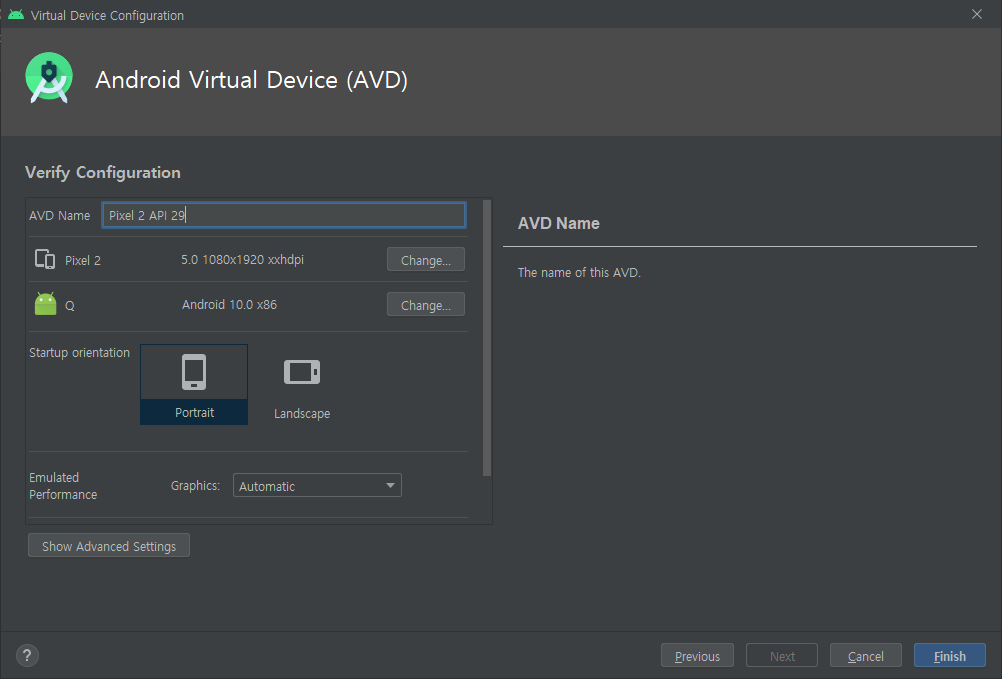Click the configuration panel vertical scrollbar
The width and height of the screenshot is (1002, 679).
[487, 339]
